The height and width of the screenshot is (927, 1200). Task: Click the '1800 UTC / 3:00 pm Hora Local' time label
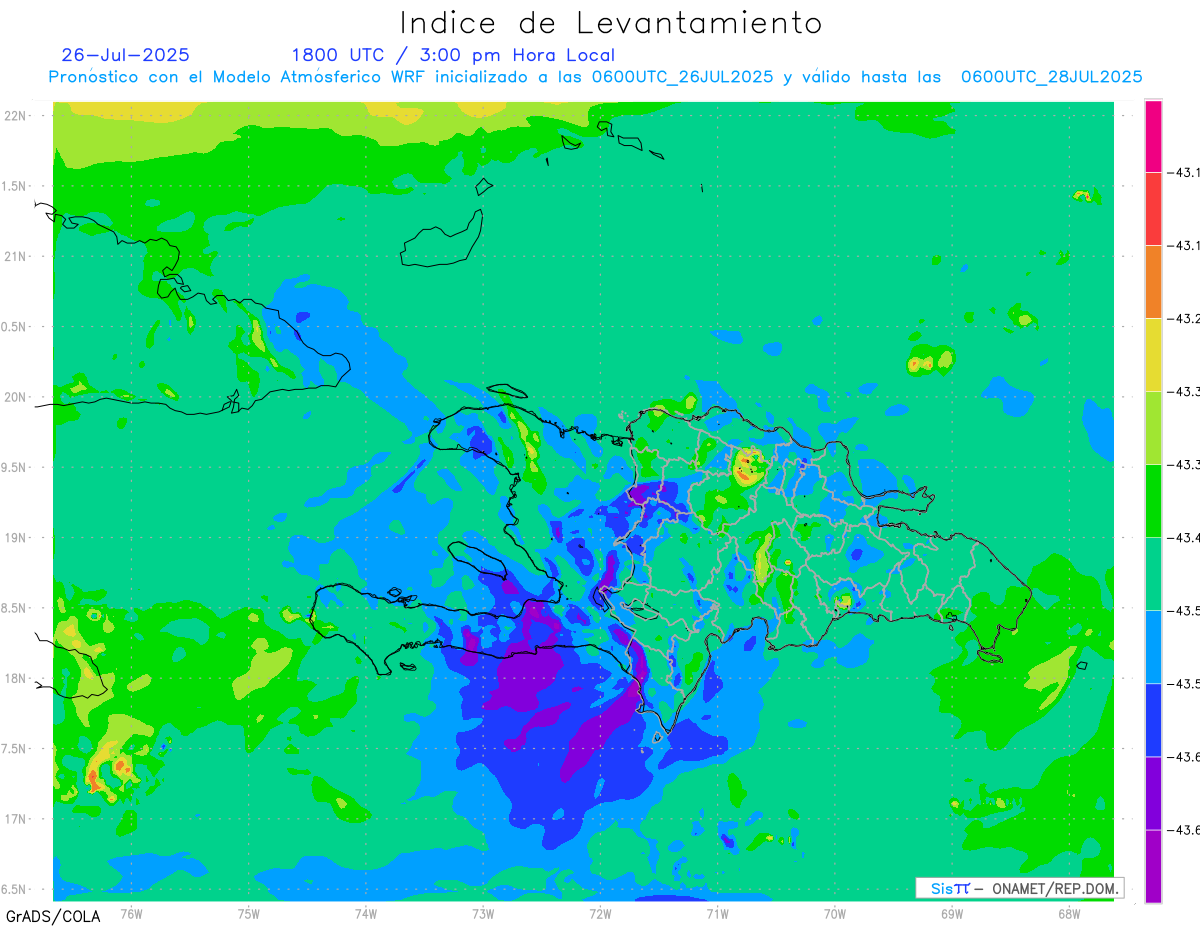[x=453, y=56]
